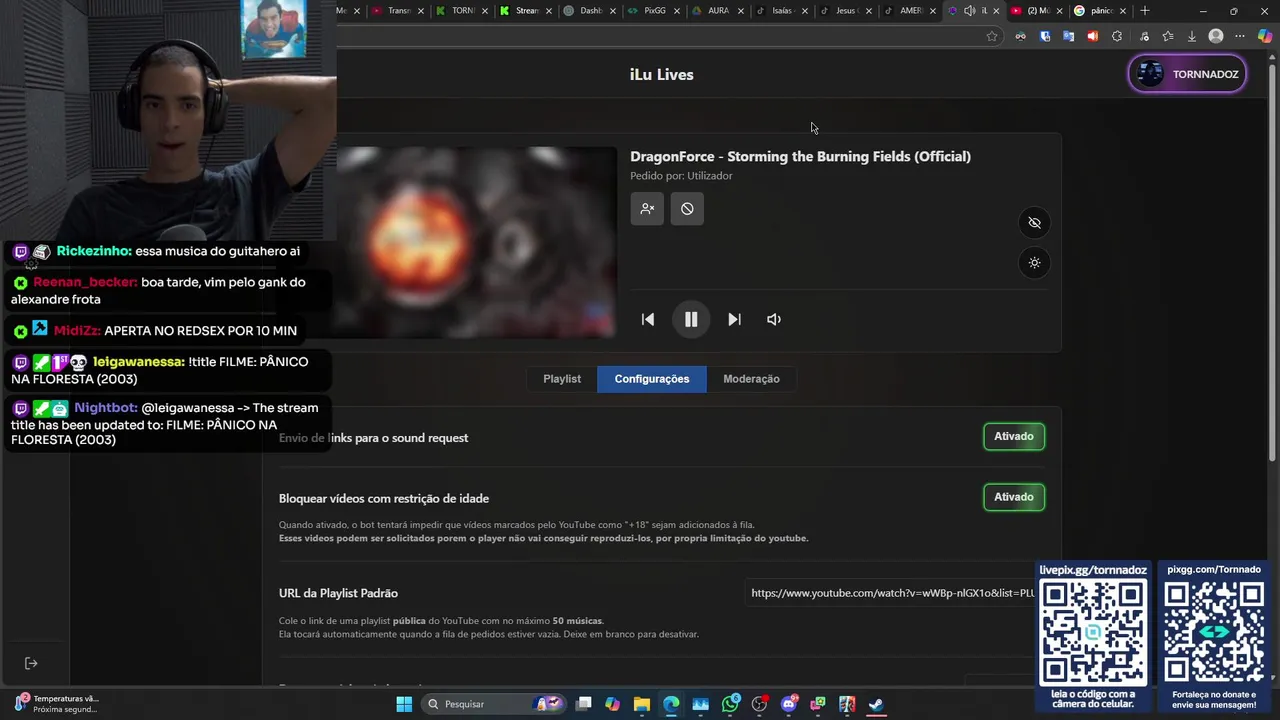Launch File Explorer from taskbar
The height and width of the screenshot is (720, 1280).
point(642,704)
